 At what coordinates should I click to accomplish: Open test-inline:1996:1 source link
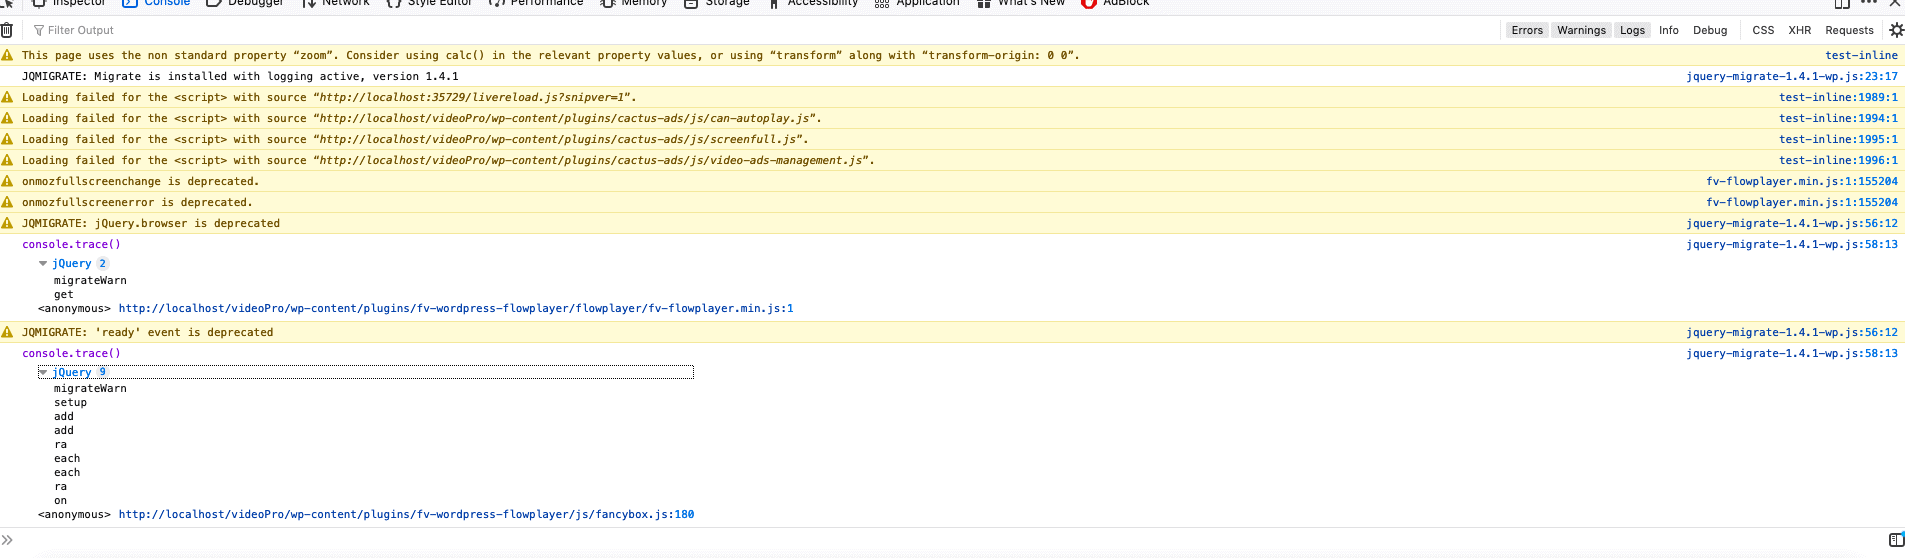[x=1838, y=160]
